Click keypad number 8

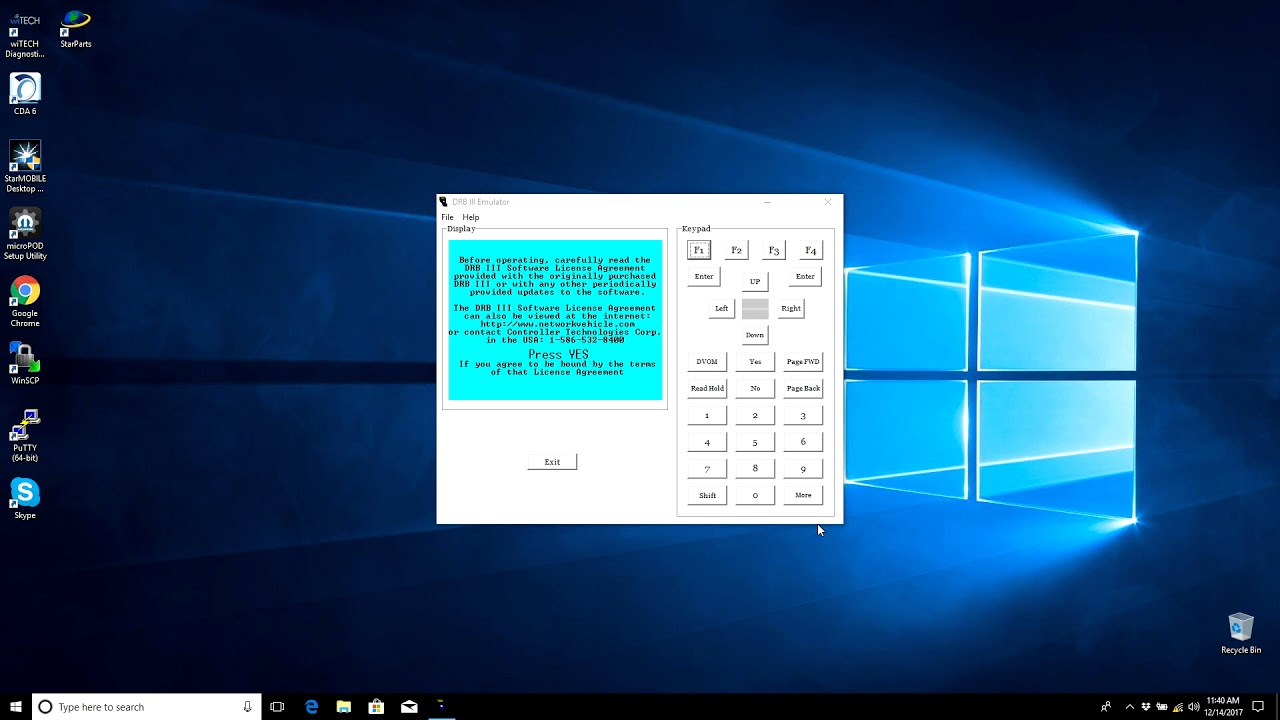click(x=755, y=468)
